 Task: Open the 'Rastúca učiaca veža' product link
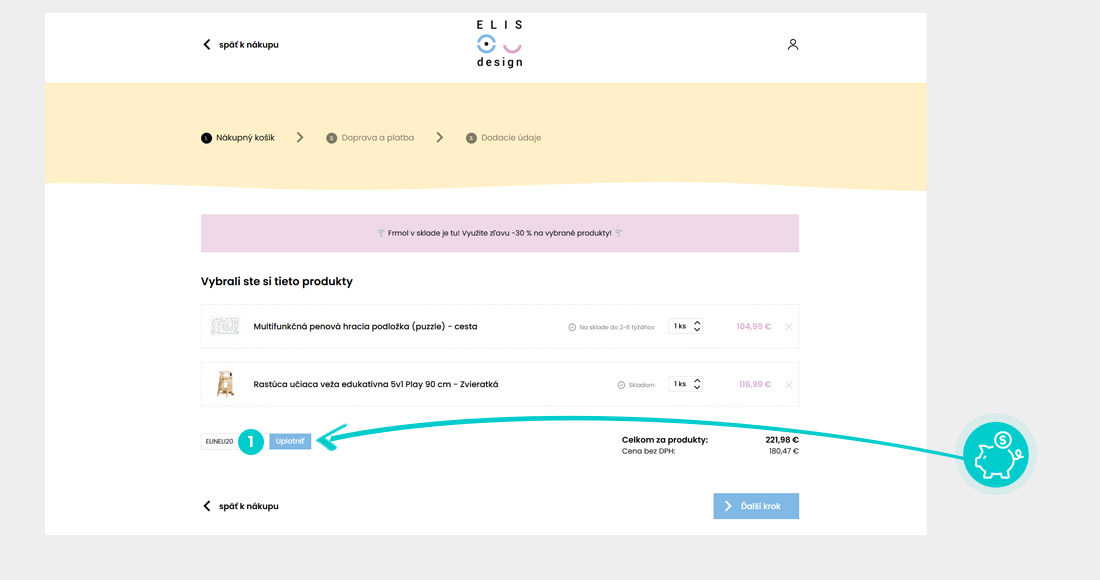[375, 384]
